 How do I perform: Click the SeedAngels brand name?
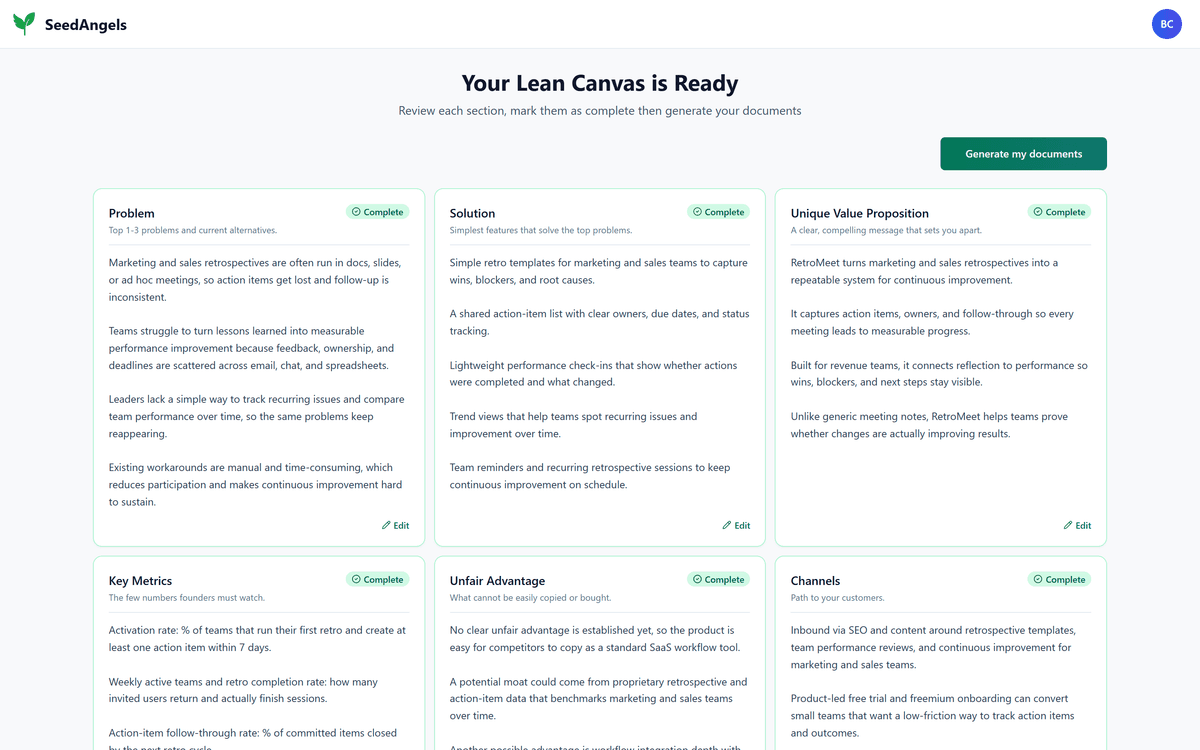click(86, 25)
